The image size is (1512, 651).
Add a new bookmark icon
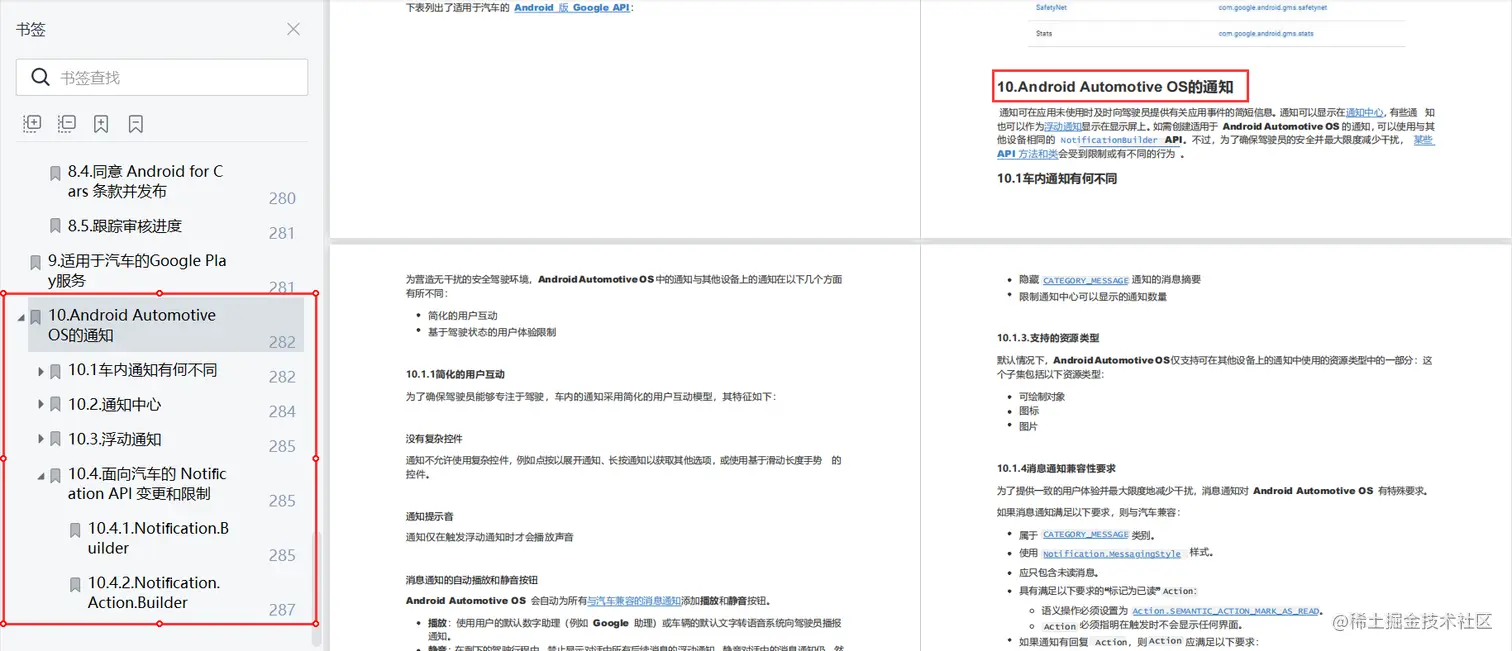[x=101, y=124]
